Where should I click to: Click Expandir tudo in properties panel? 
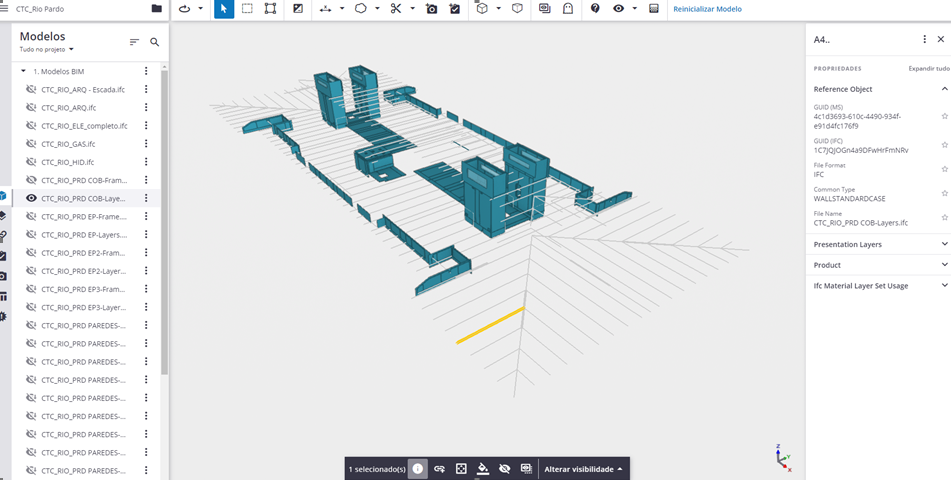pos(928,69)
